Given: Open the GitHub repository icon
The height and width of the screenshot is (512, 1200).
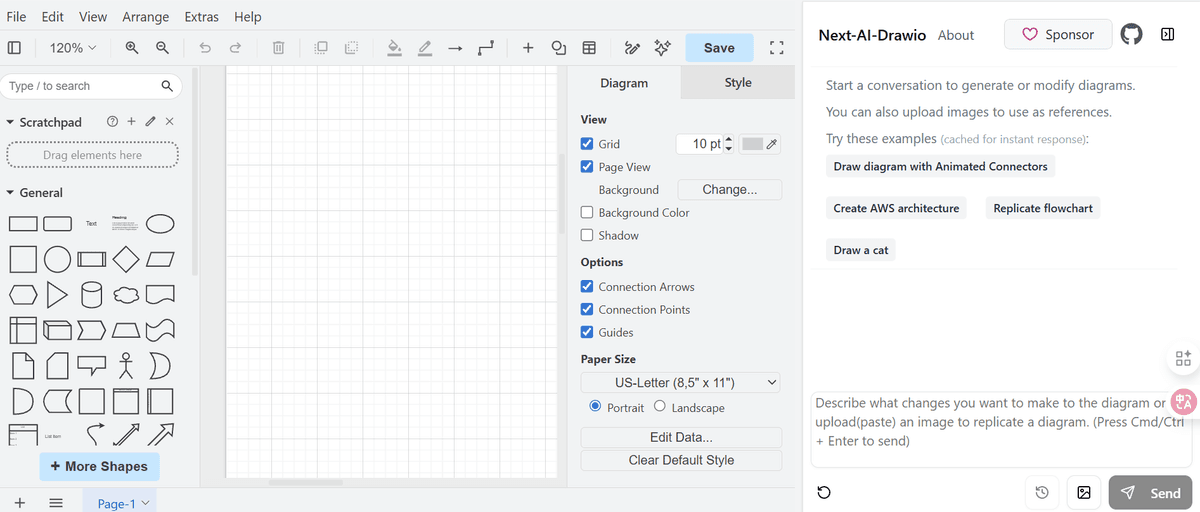Looking at the screenshot, I should pyautogui.click(x=1131, y=34).
